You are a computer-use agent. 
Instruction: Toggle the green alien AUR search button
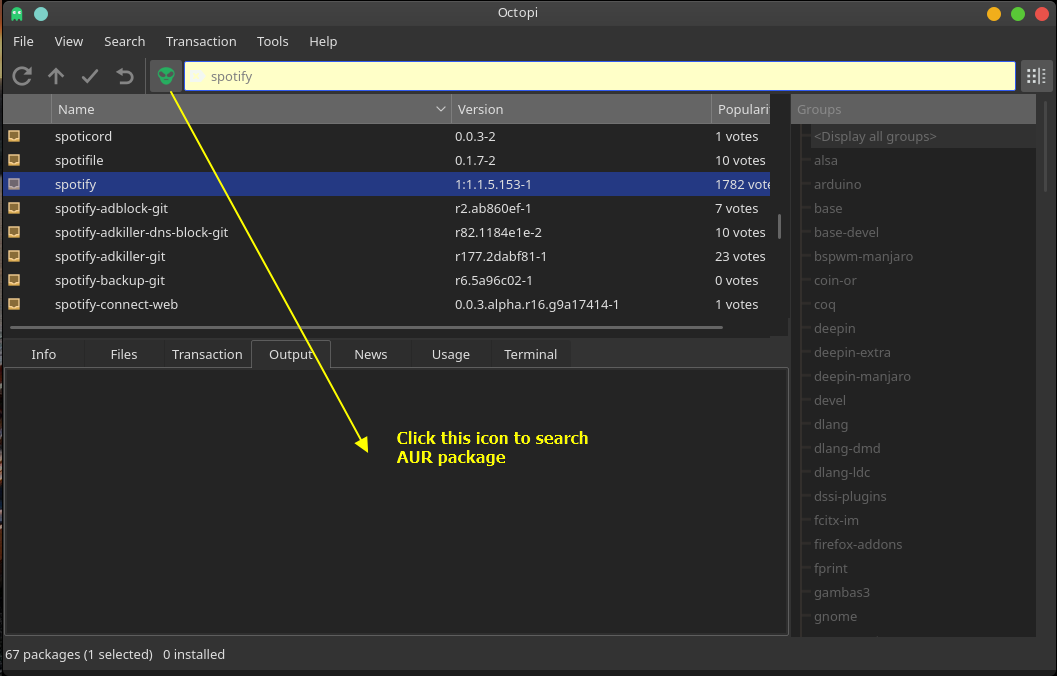[x=166, y=76]
